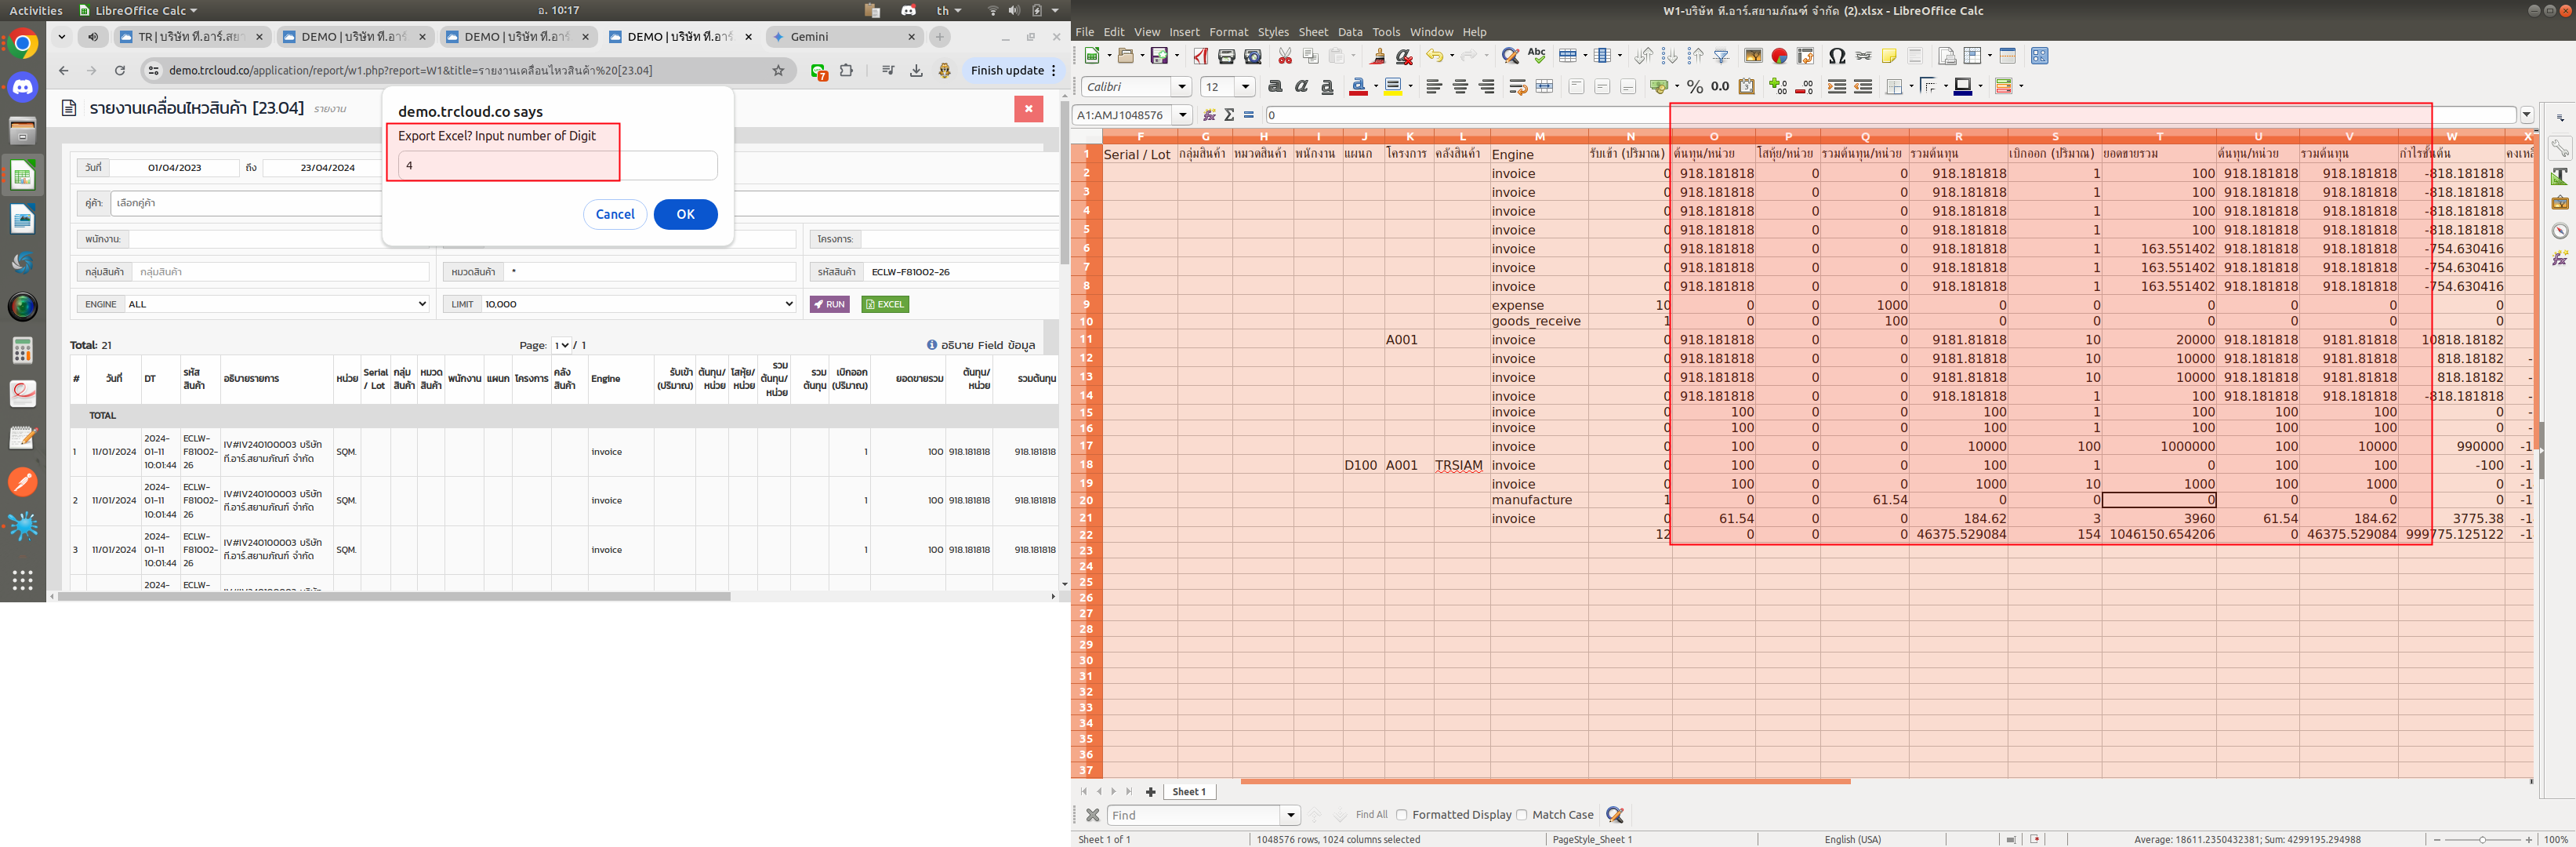Viewport: 2576px width, 847px height.
Task: Open Function Wizard fx icon
Action: pos(1209,115)
